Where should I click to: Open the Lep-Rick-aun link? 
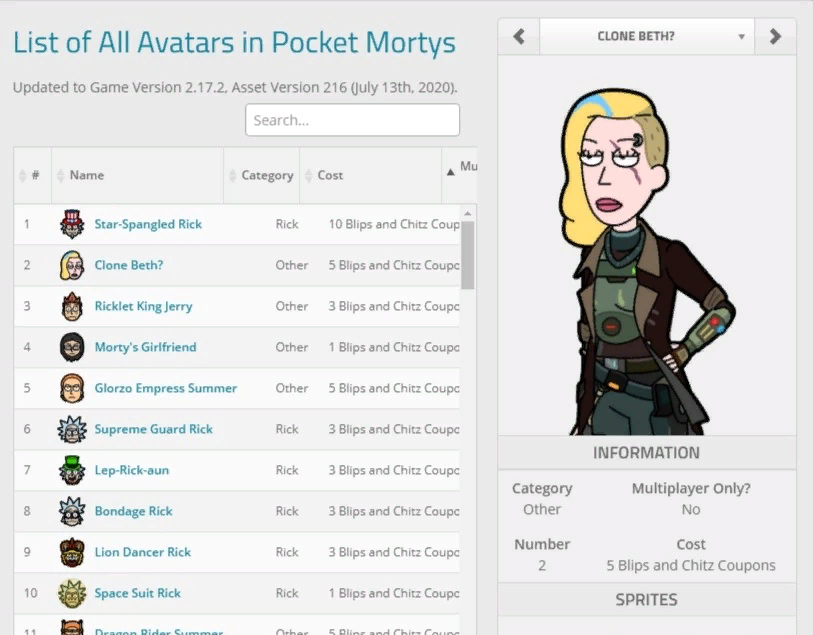[132, 470]
